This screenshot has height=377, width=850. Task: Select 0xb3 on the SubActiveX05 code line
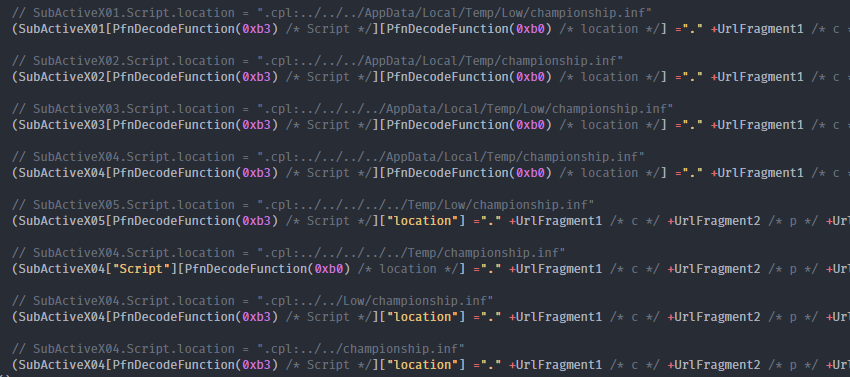tap(256, 221)
